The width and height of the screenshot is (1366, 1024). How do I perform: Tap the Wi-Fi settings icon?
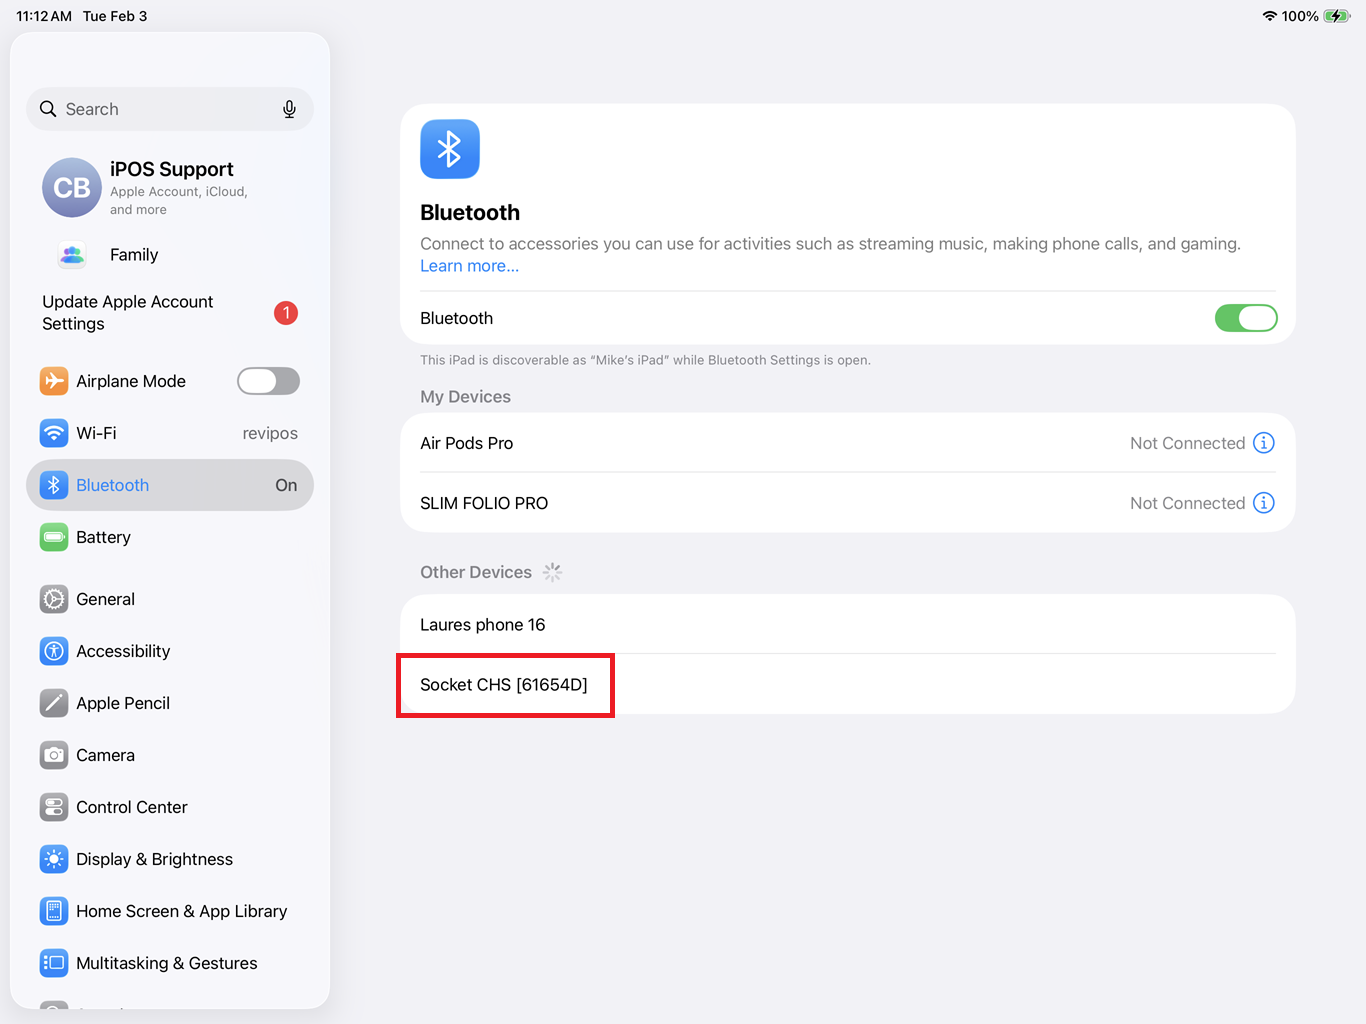click(54, 433)
